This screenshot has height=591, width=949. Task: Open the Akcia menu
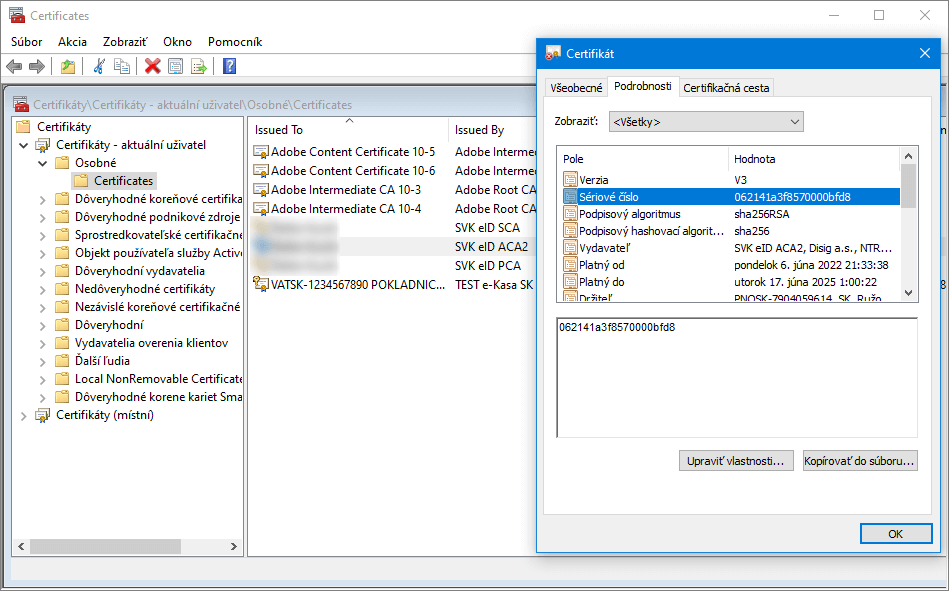pyautogui.click(x=72, y=42)
